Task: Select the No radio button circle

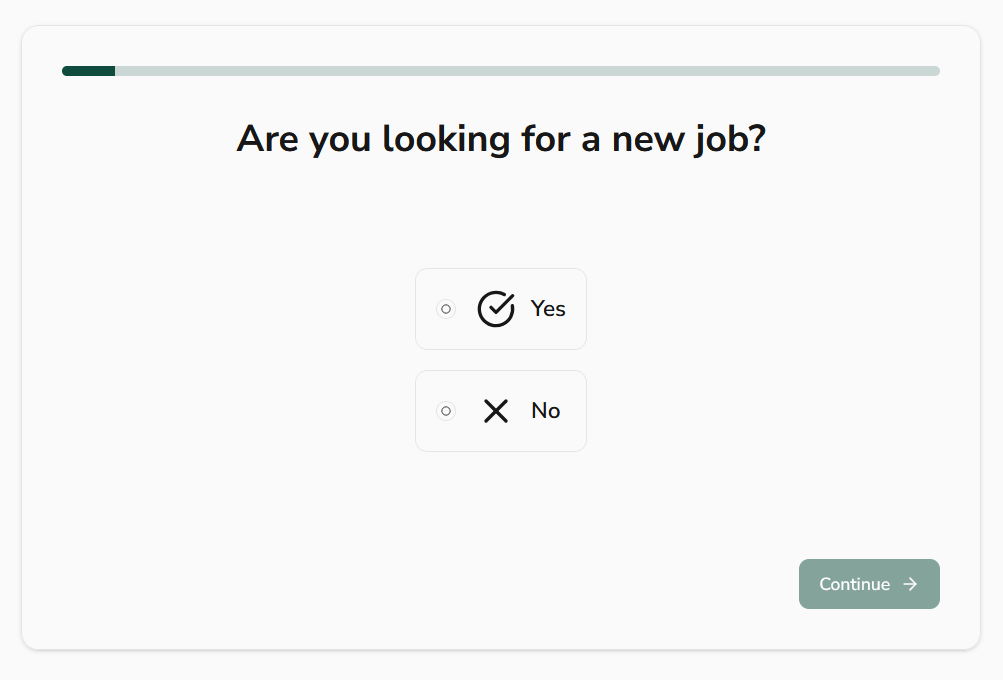Action: 446,411
